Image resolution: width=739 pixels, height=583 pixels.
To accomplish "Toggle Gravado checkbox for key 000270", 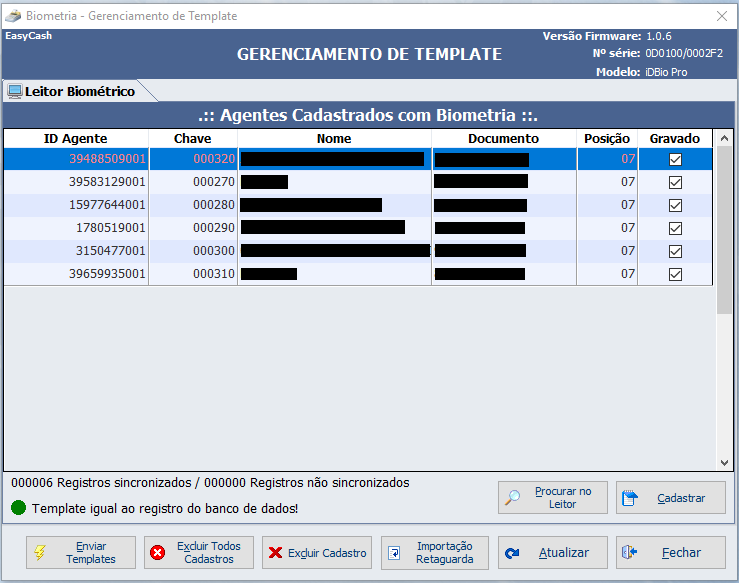I will click(x=675, y=182).
